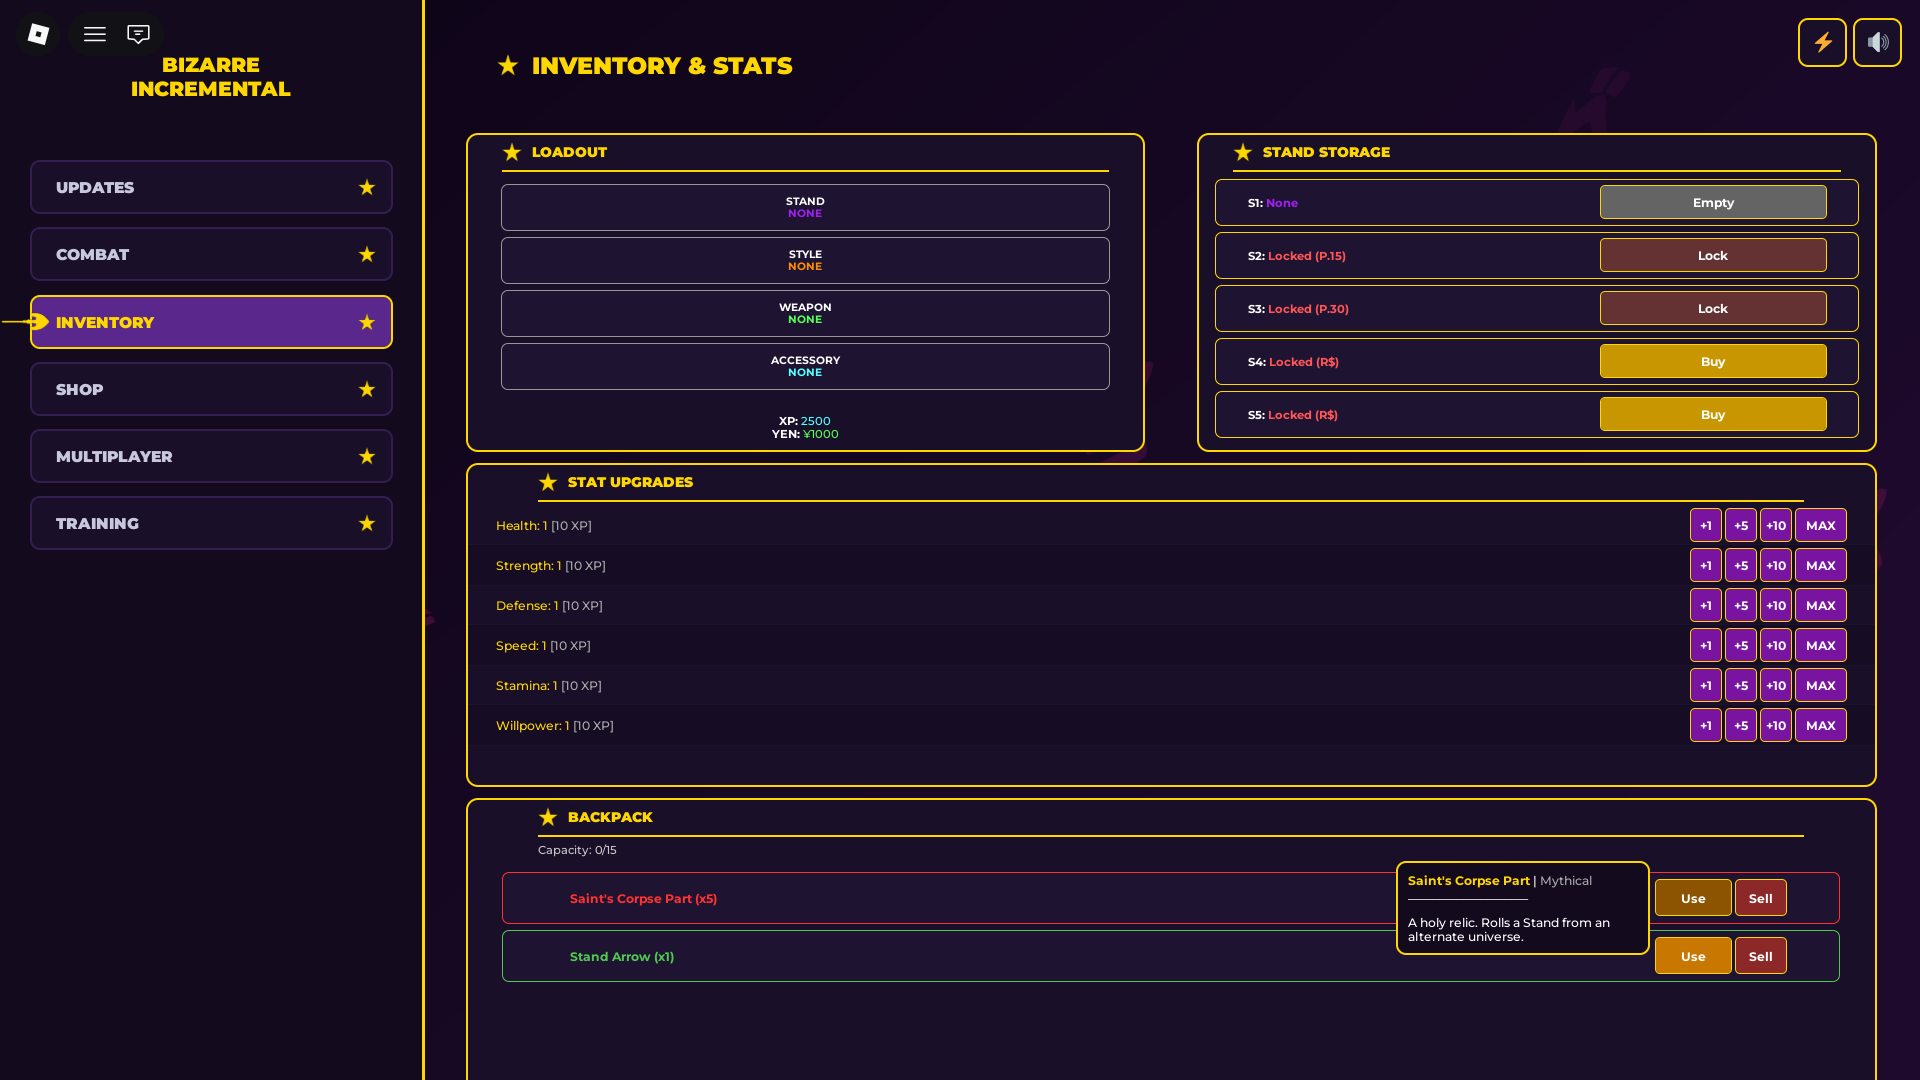Click the Backpack star icon
This screenshot has width=1920, height=1080.
[x=548, y=817]
